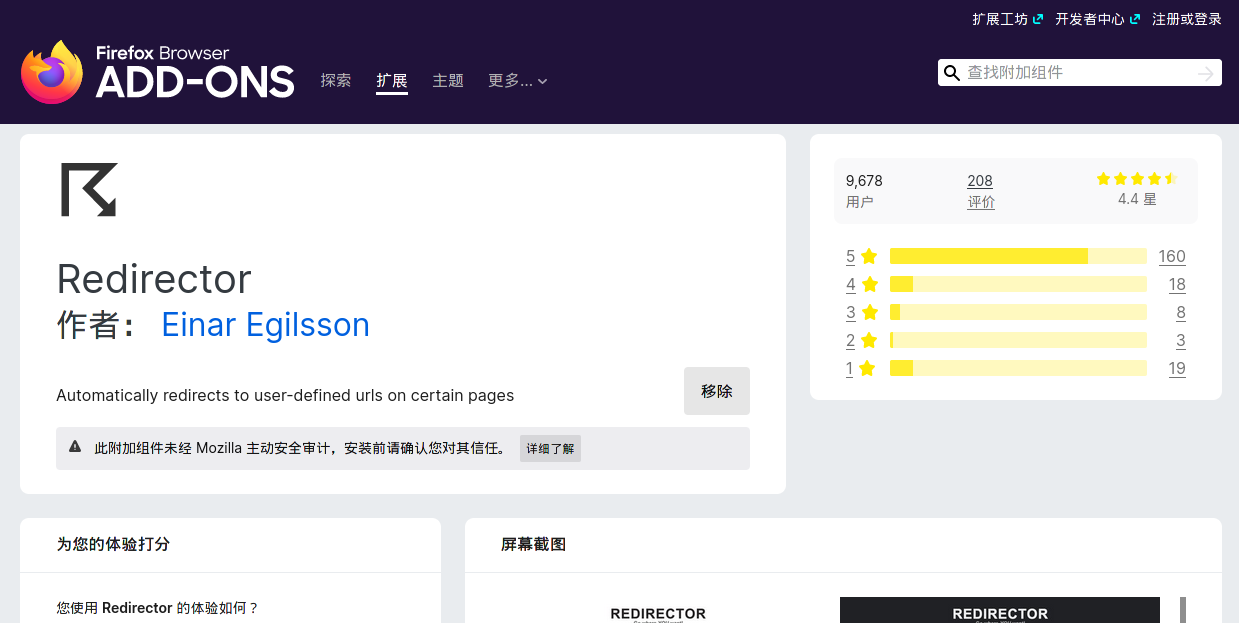1239x623 pixels.
Task: Click the warning triangle icon
Action: pos(75,447)
